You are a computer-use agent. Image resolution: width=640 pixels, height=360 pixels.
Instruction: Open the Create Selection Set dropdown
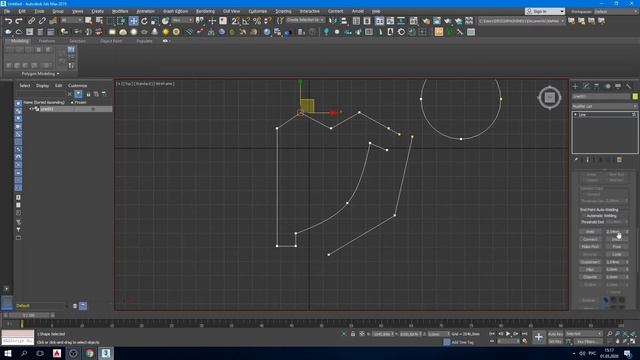[x=305, y=20]
